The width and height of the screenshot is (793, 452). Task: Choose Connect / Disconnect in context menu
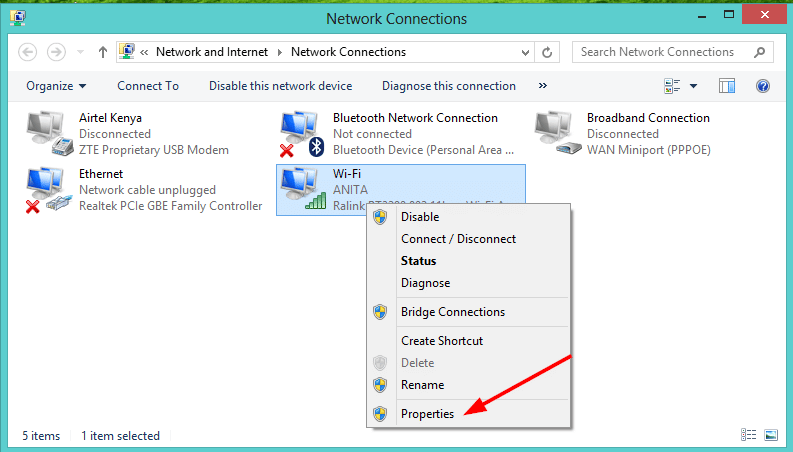pyautogui.click(x=469, y=239)
